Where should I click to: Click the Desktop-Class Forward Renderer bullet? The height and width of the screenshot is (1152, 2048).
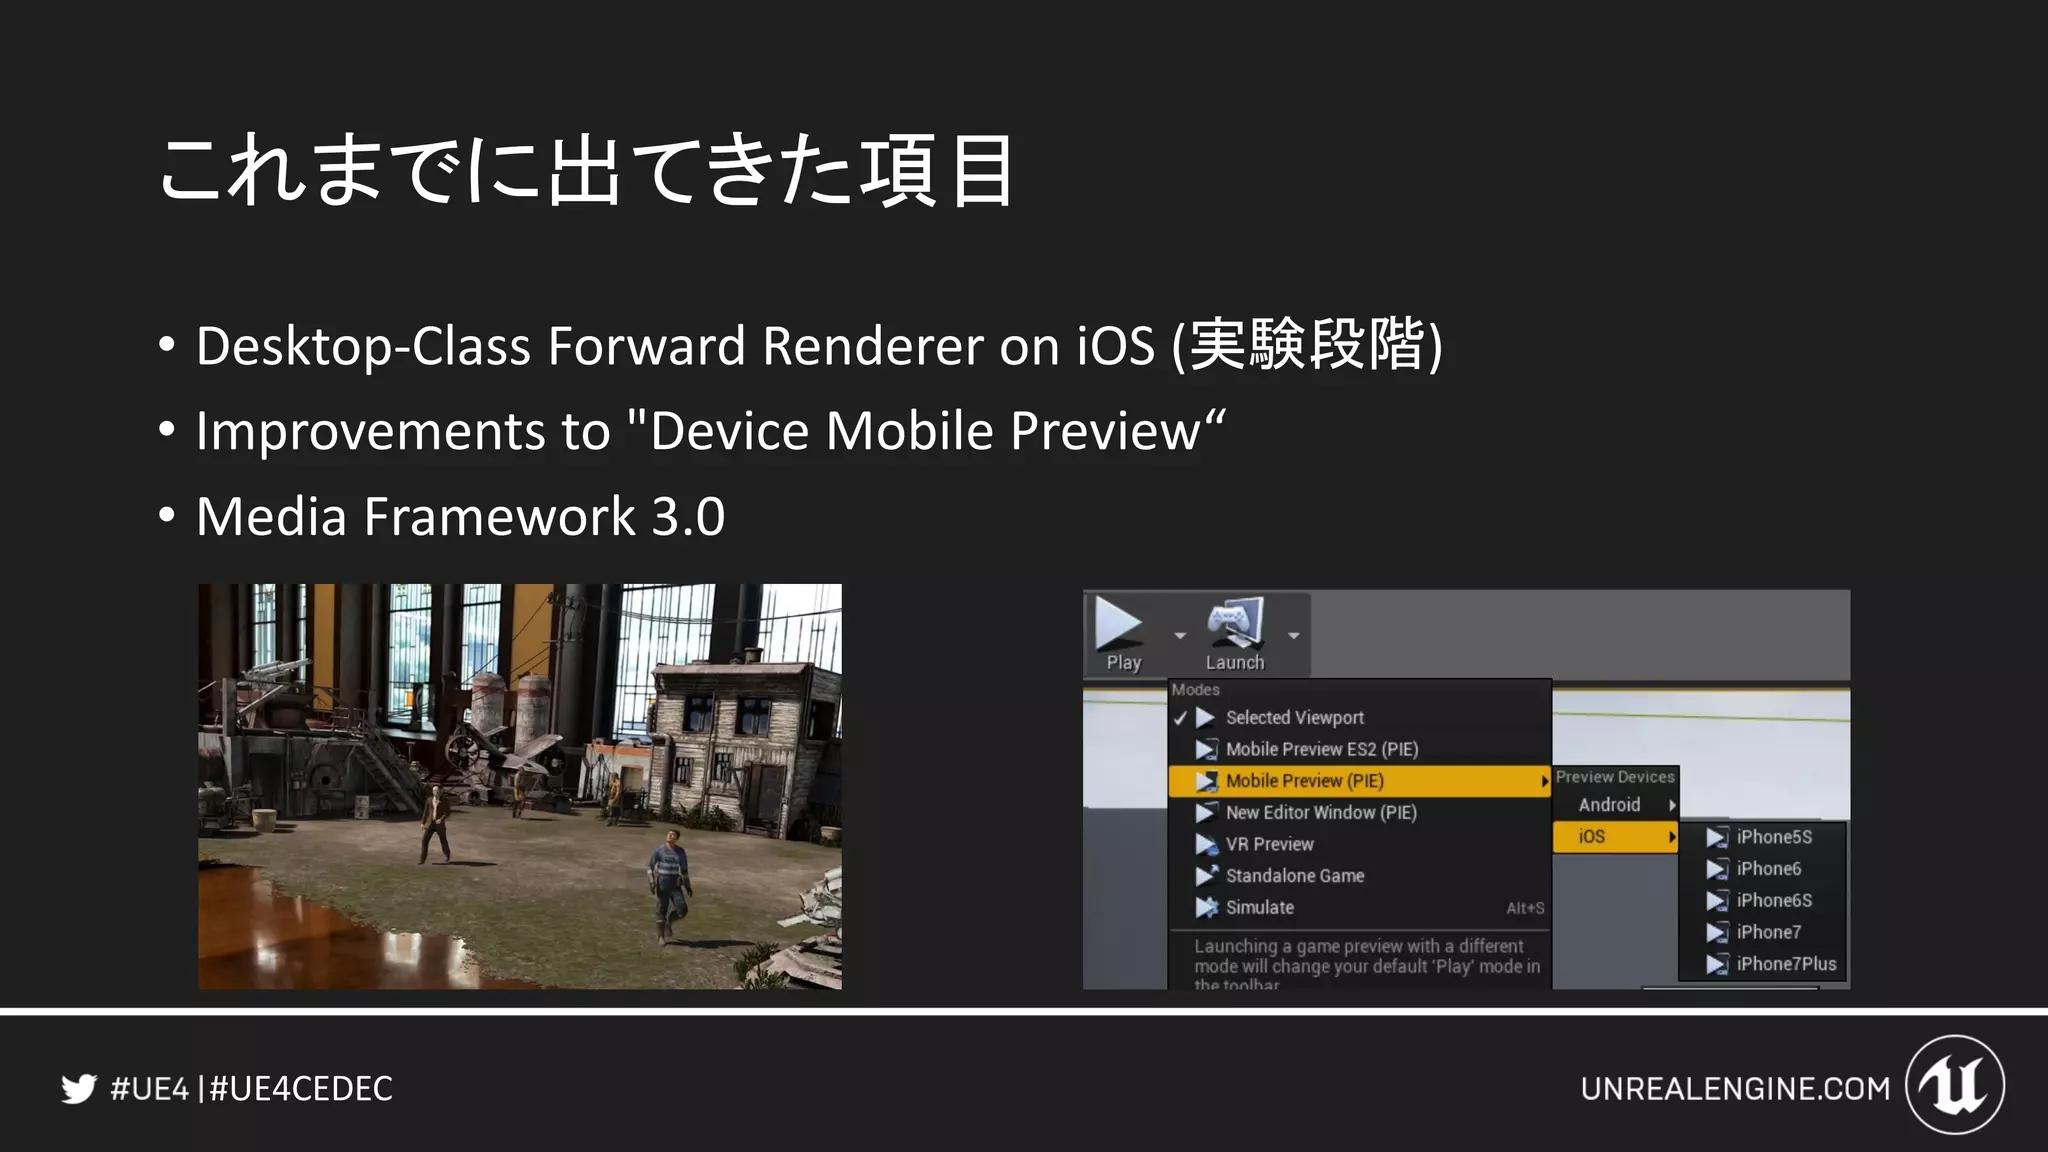pyautogui.click(x=819, y=346)
